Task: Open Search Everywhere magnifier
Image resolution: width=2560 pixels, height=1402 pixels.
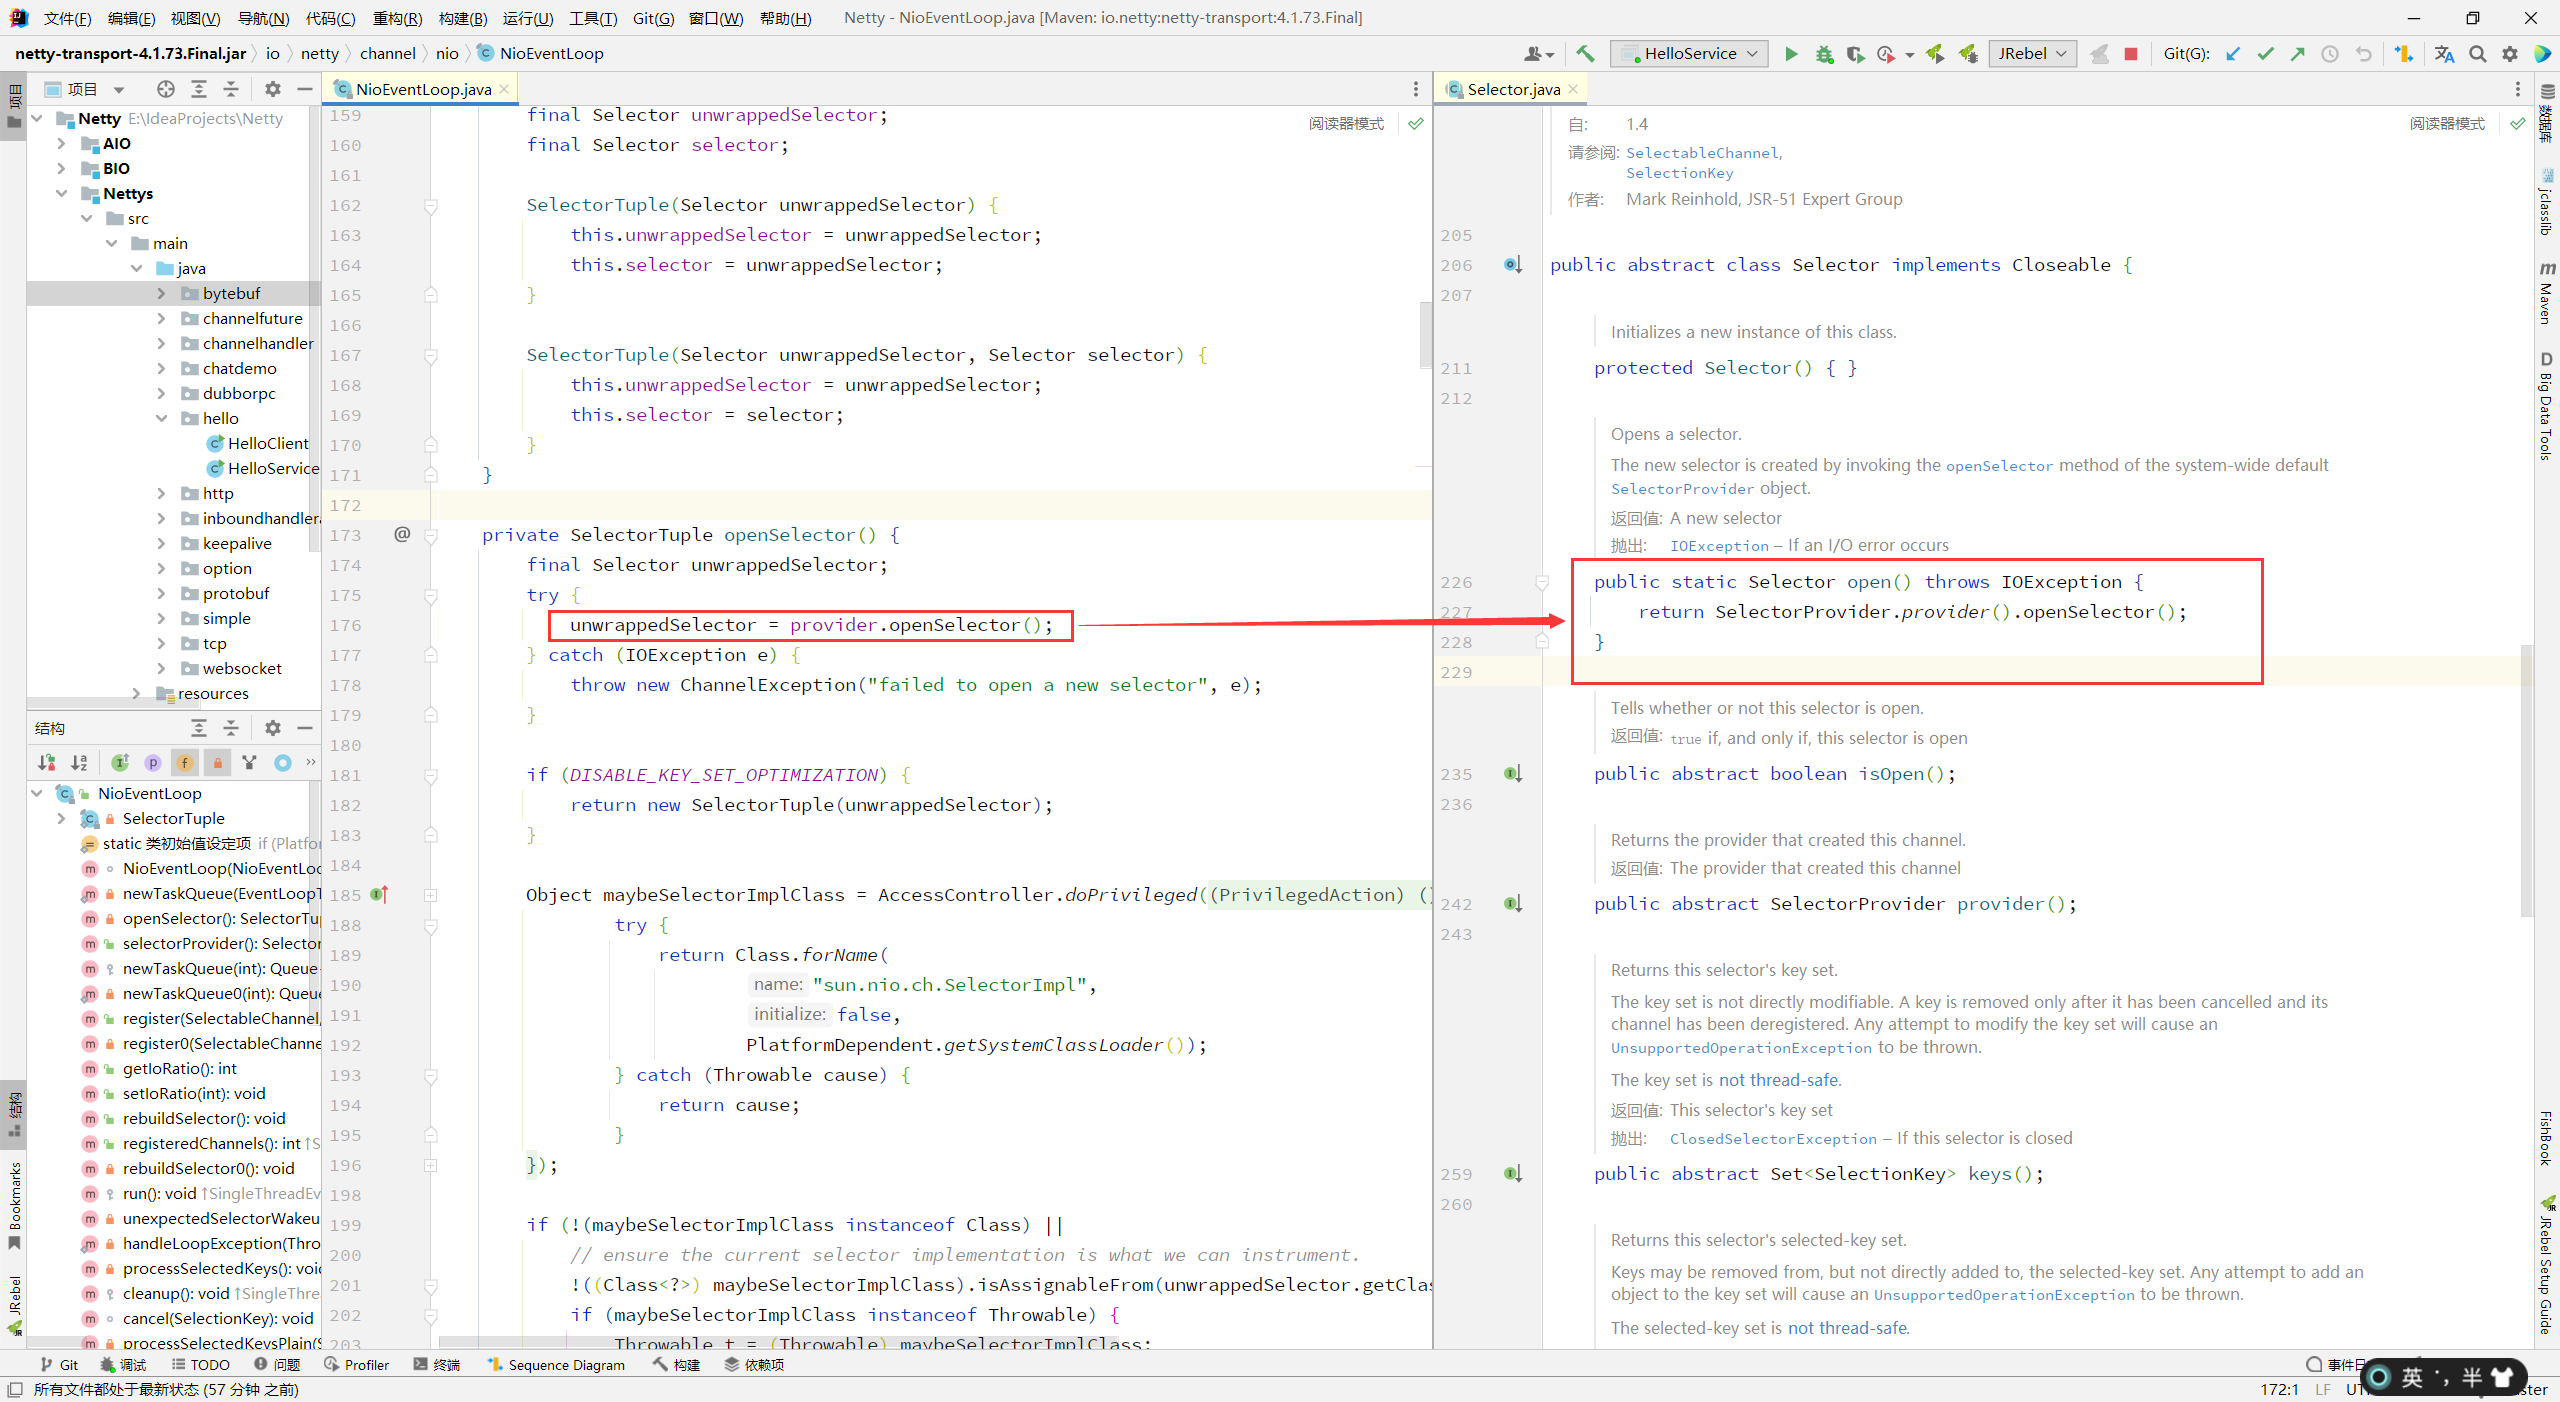Action: [x=2477, y=54]
